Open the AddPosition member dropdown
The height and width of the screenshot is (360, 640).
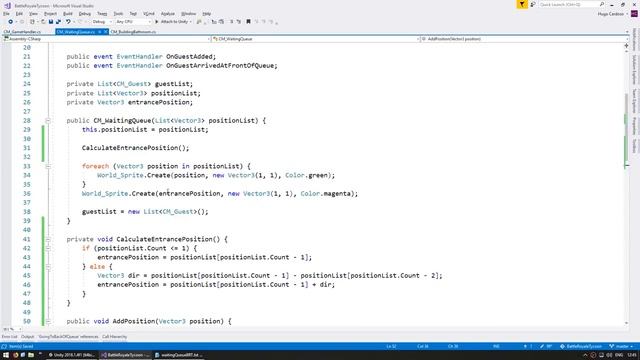pyautogui.click(x=524, y=39)
